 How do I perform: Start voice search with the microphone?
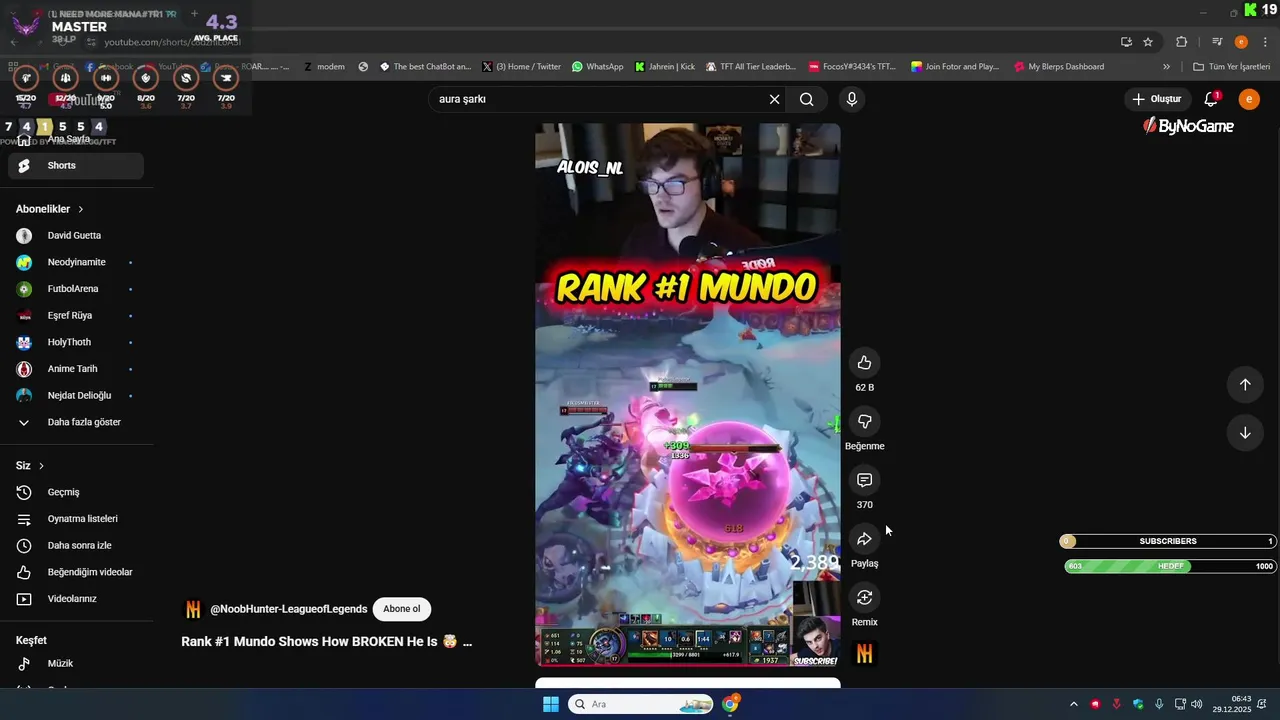851,99
